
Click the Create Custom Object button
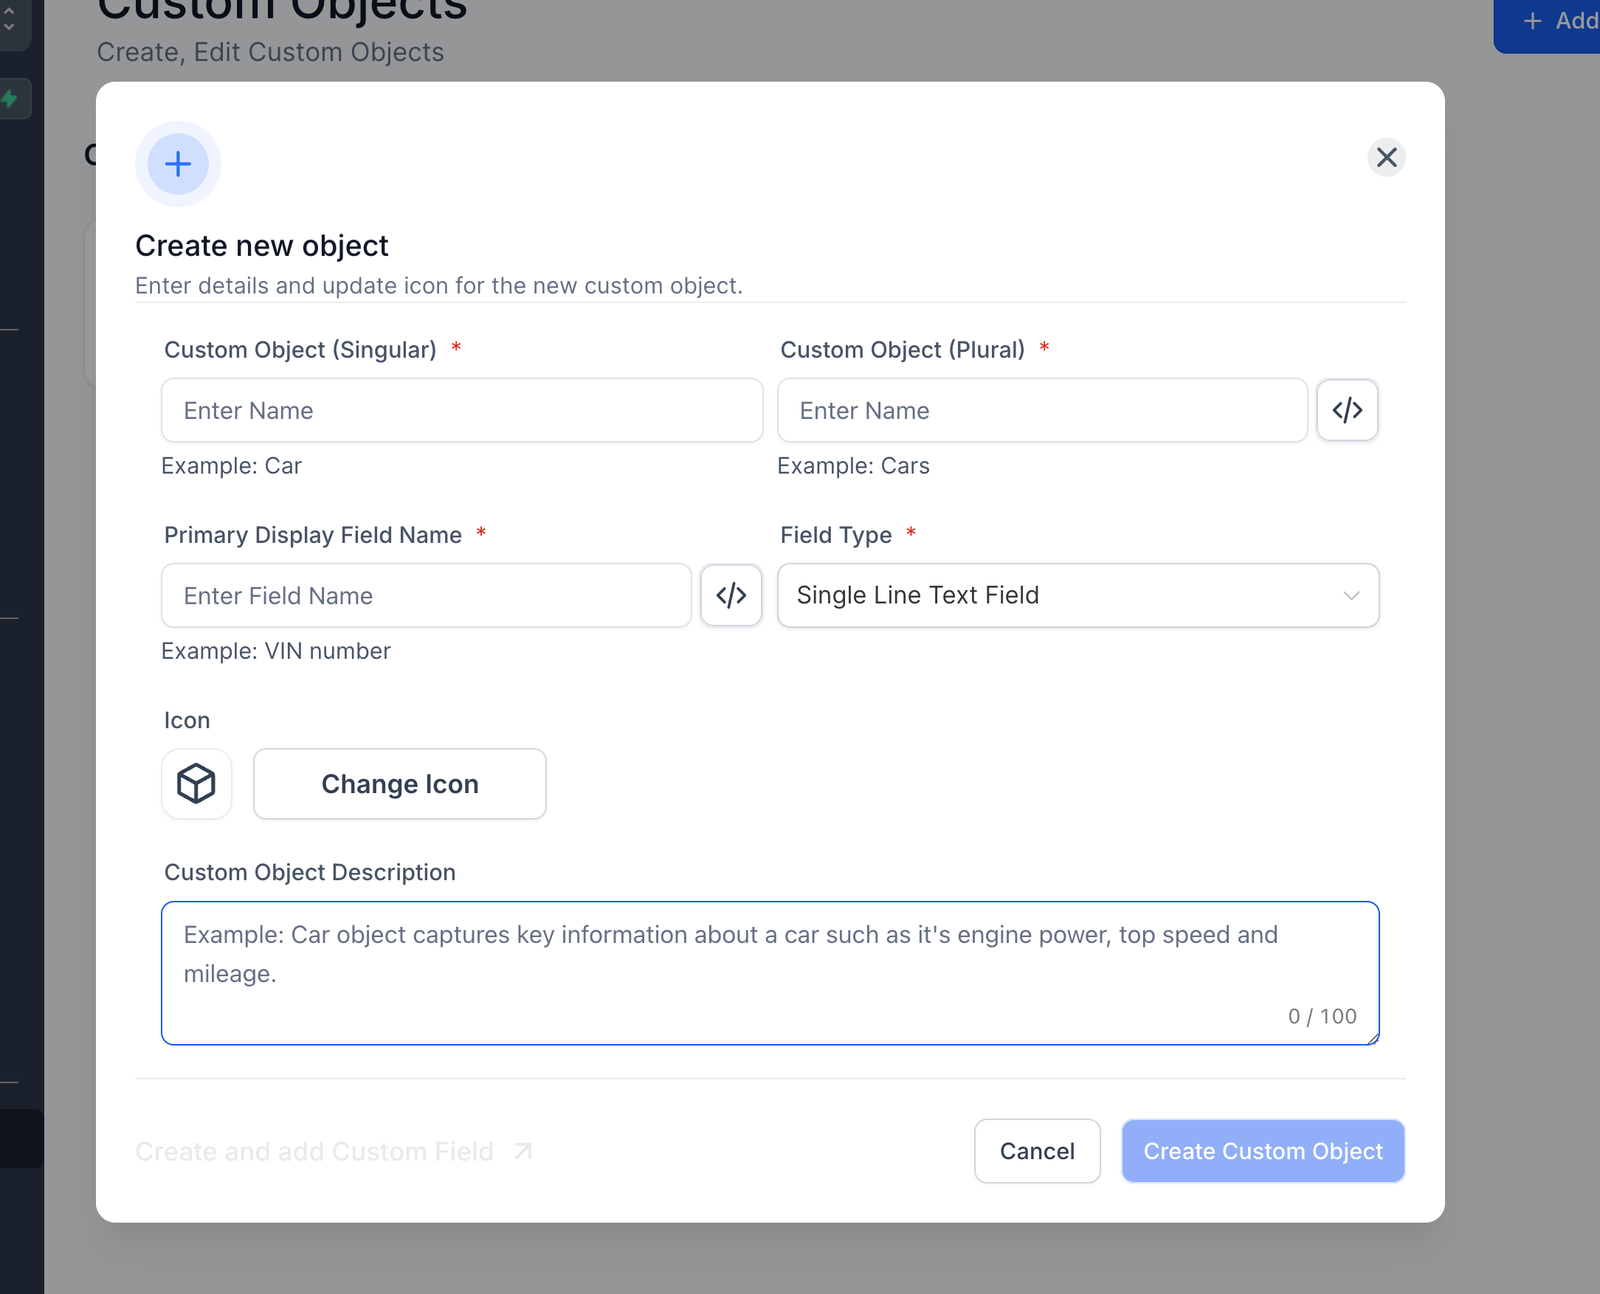(1262, 1152)
